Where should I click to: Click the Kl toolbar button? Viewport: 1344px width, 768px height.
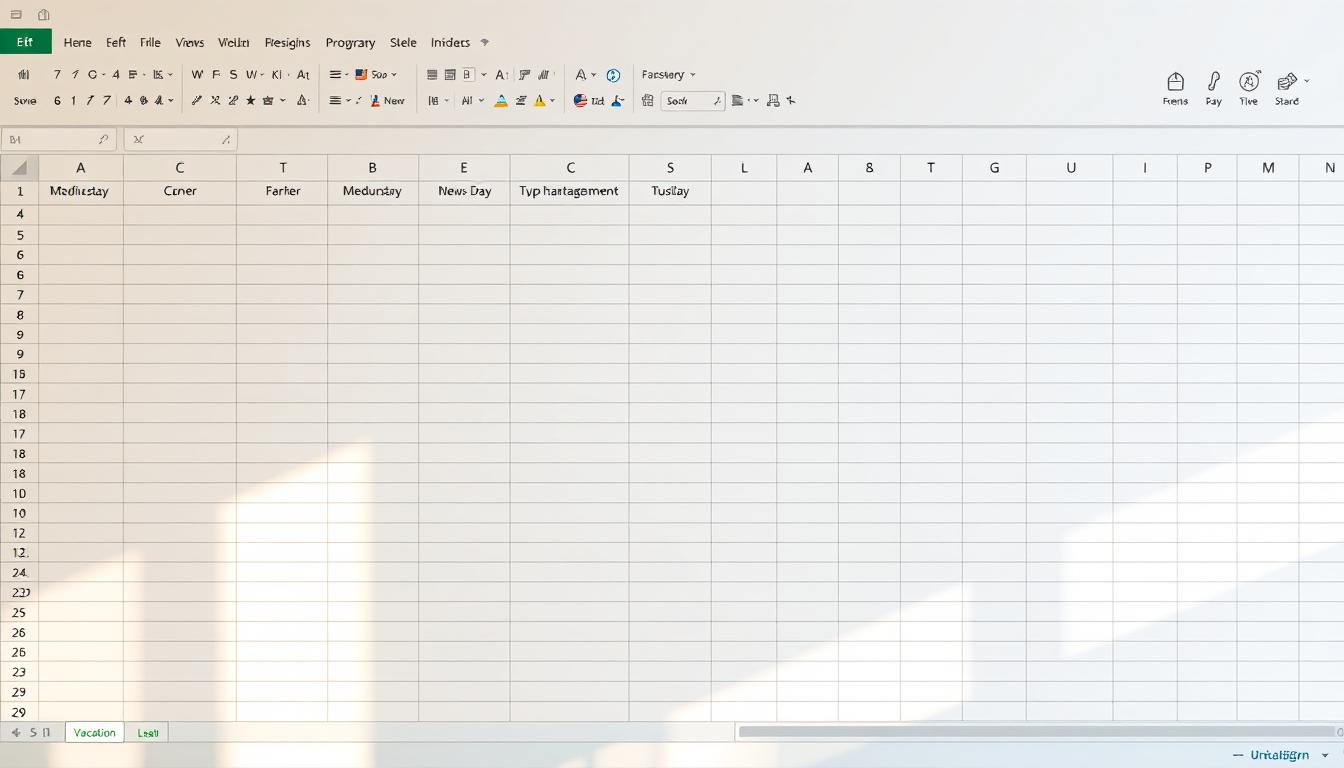(277, 75)
